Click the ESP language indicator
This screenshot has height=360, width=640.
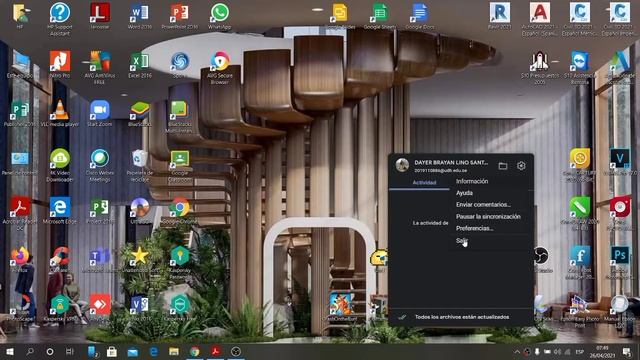pos(579,352)
